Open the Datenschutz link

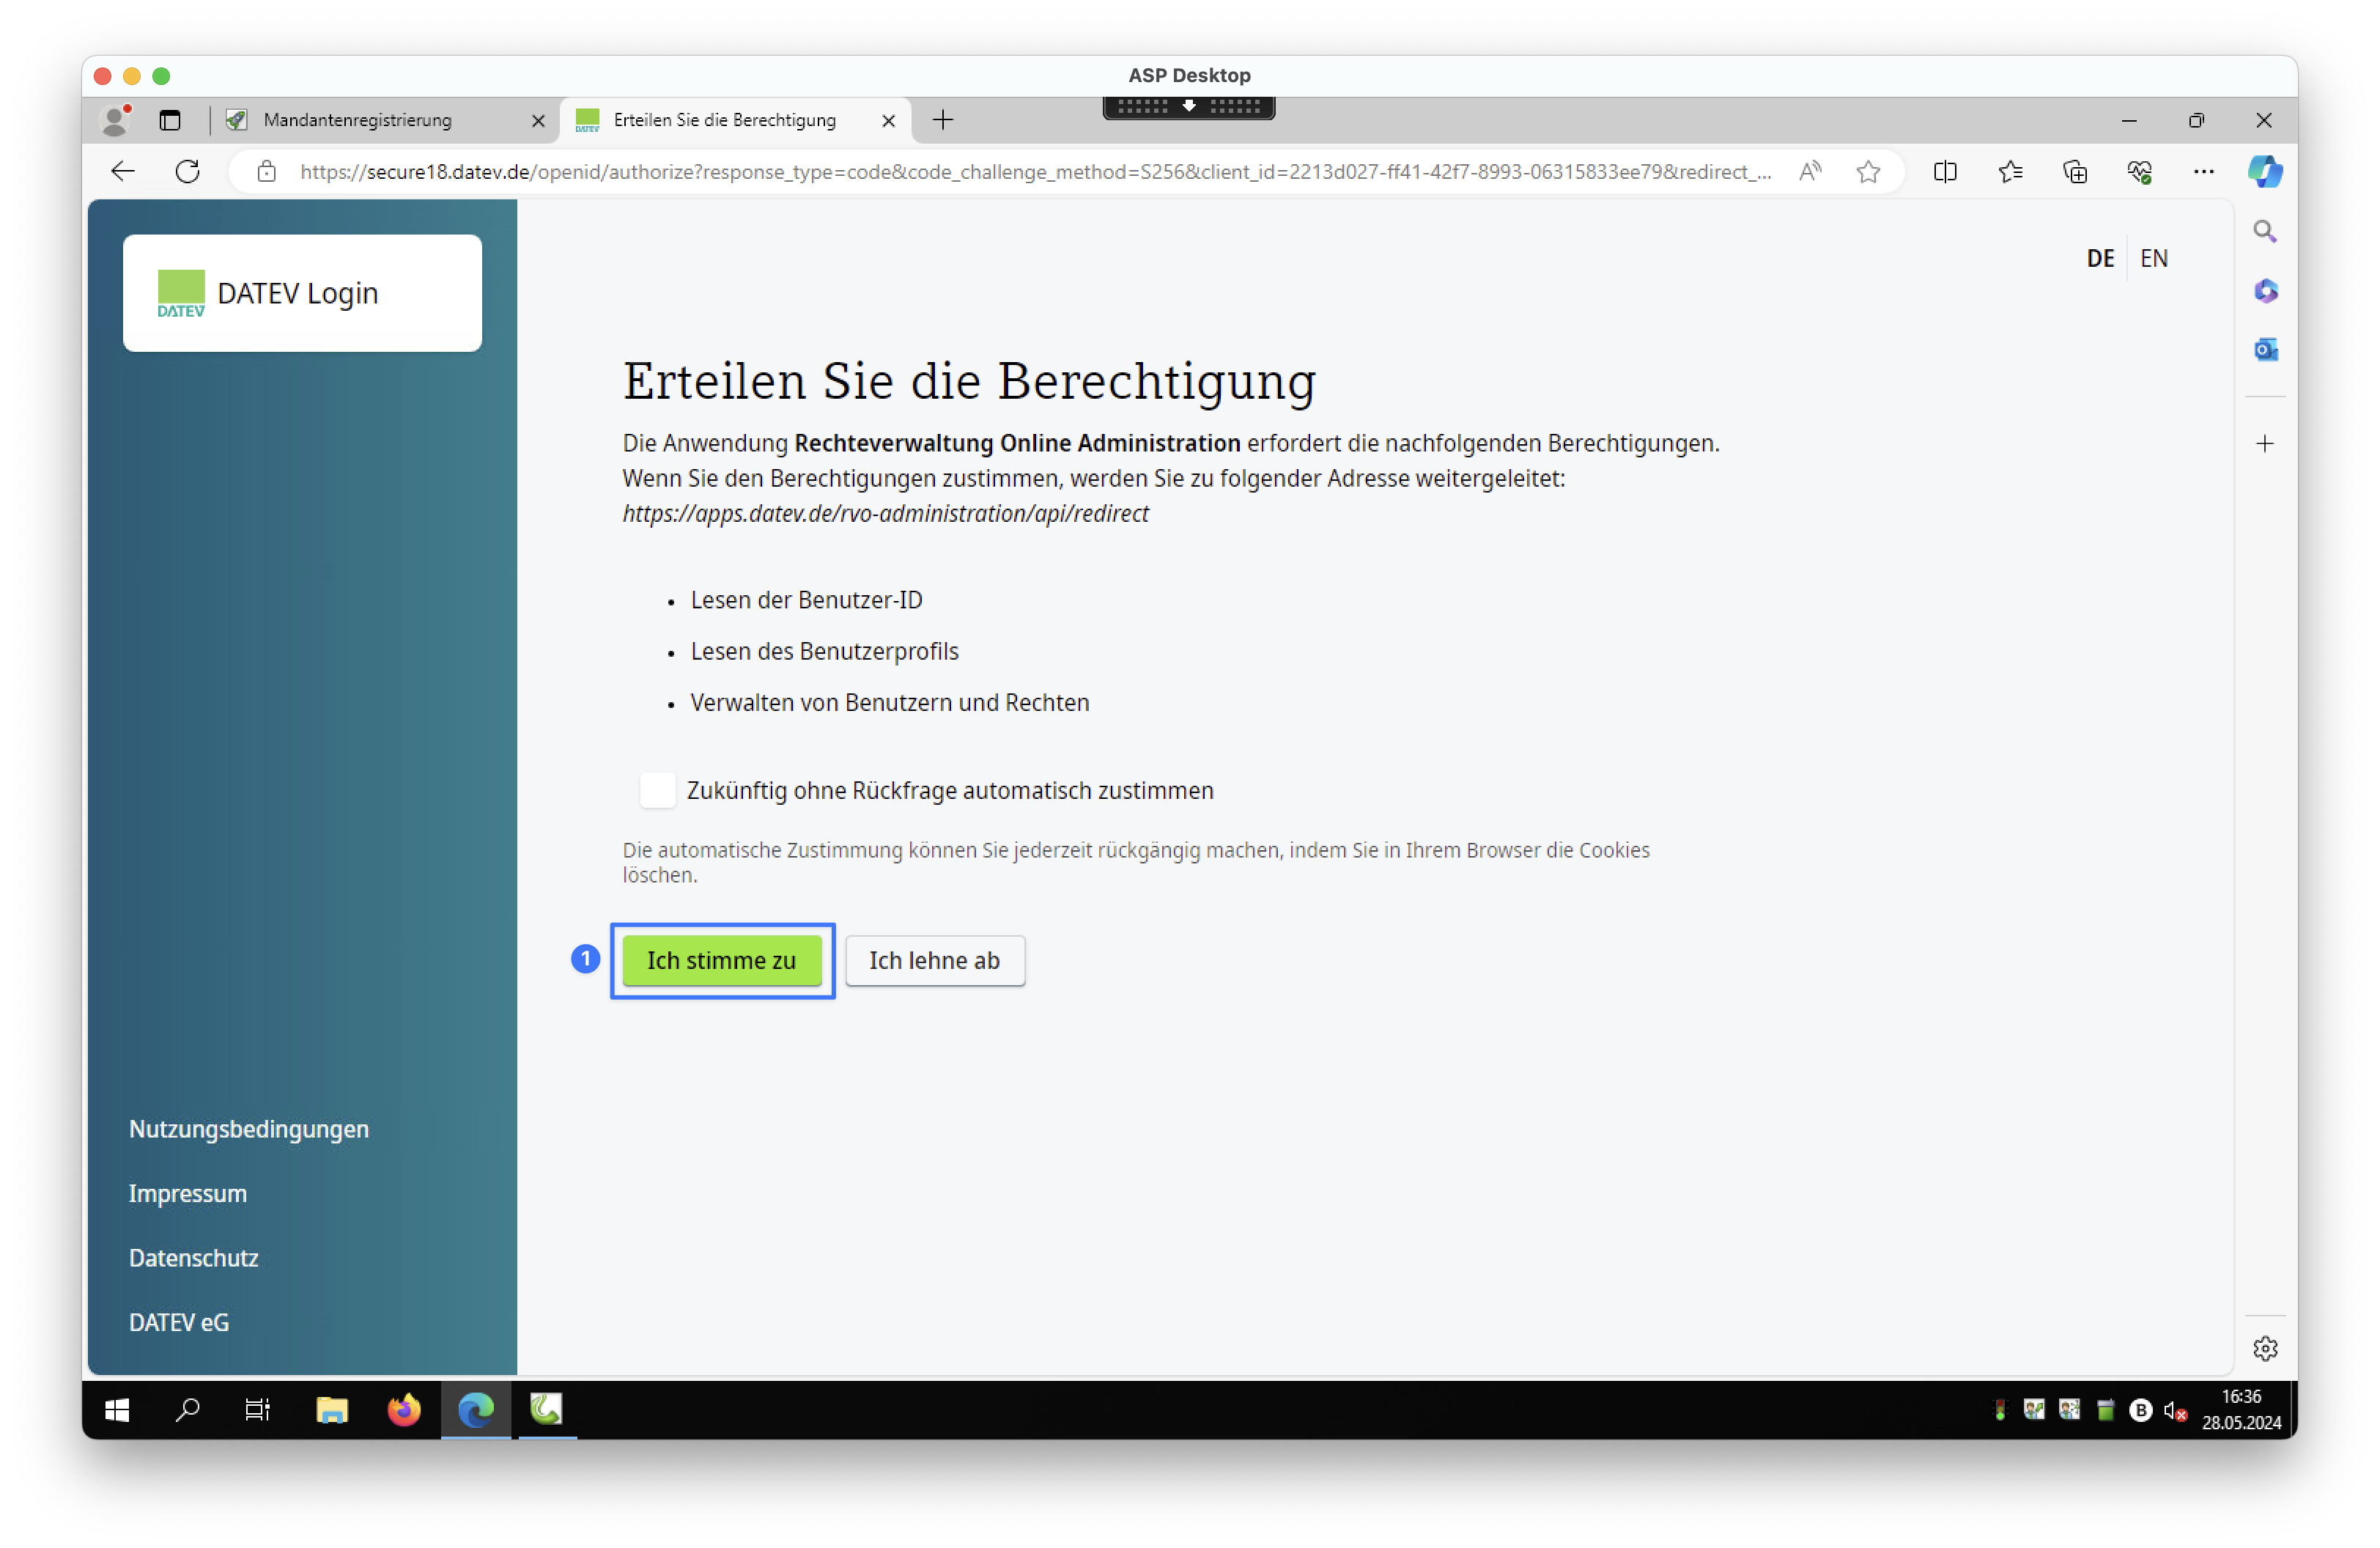pos(194,1258)
